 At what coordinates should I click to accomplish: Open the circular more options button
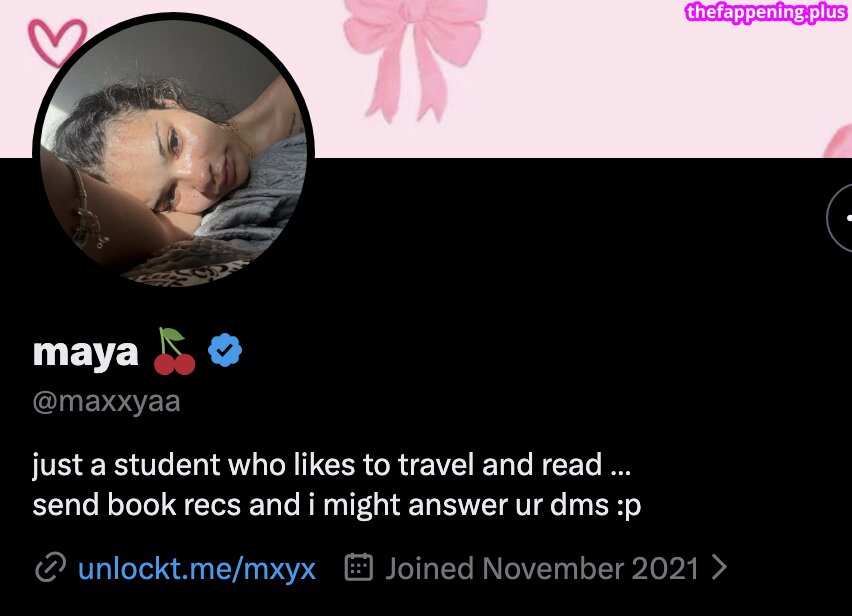[x=840, y=217]
